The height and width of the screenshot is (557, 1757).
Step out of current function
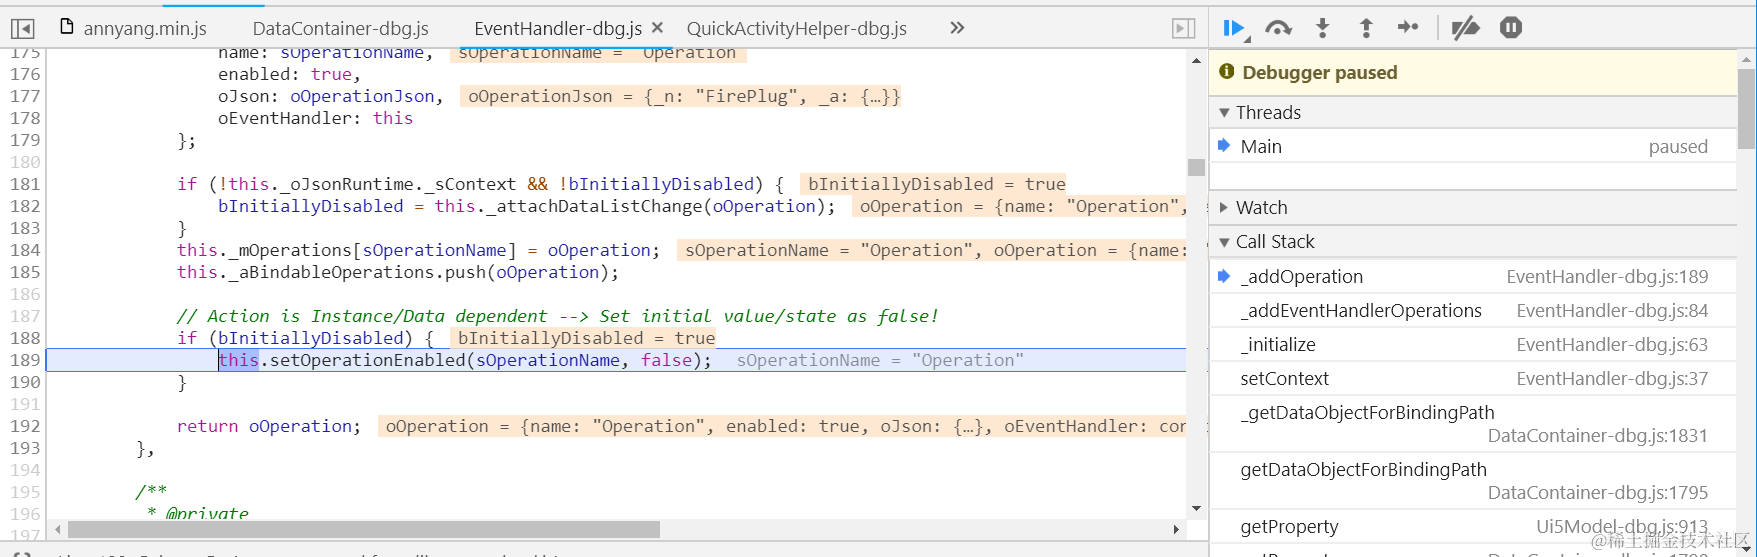click(x=1366, y=28)
